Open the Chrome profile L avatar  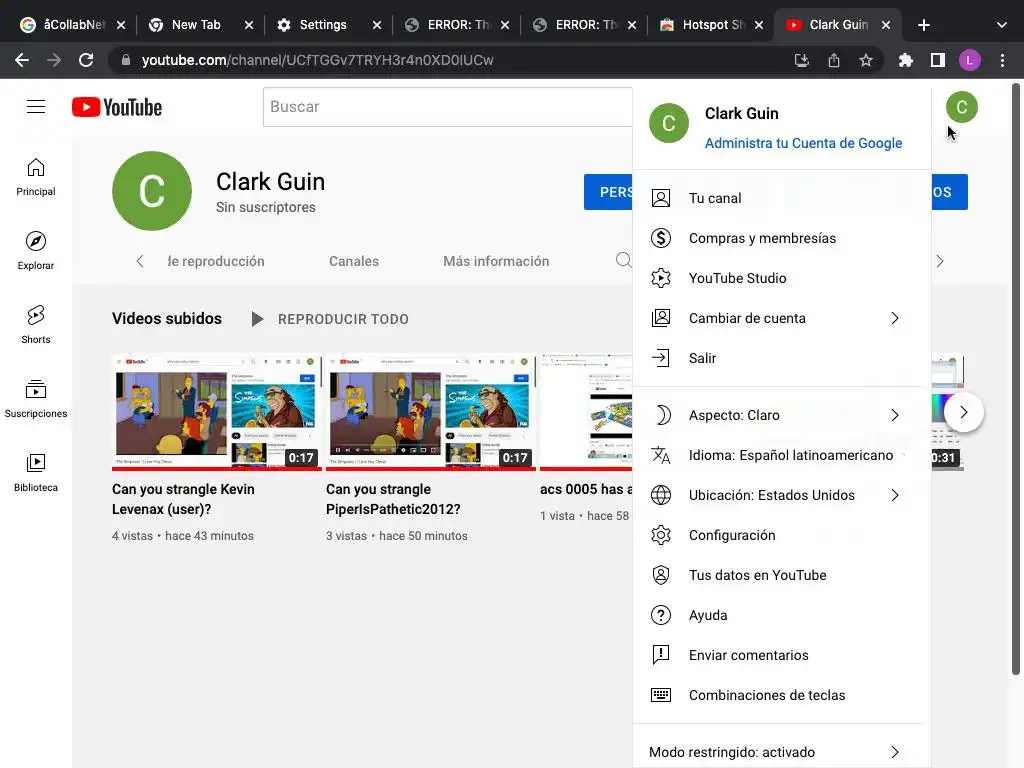970,61
